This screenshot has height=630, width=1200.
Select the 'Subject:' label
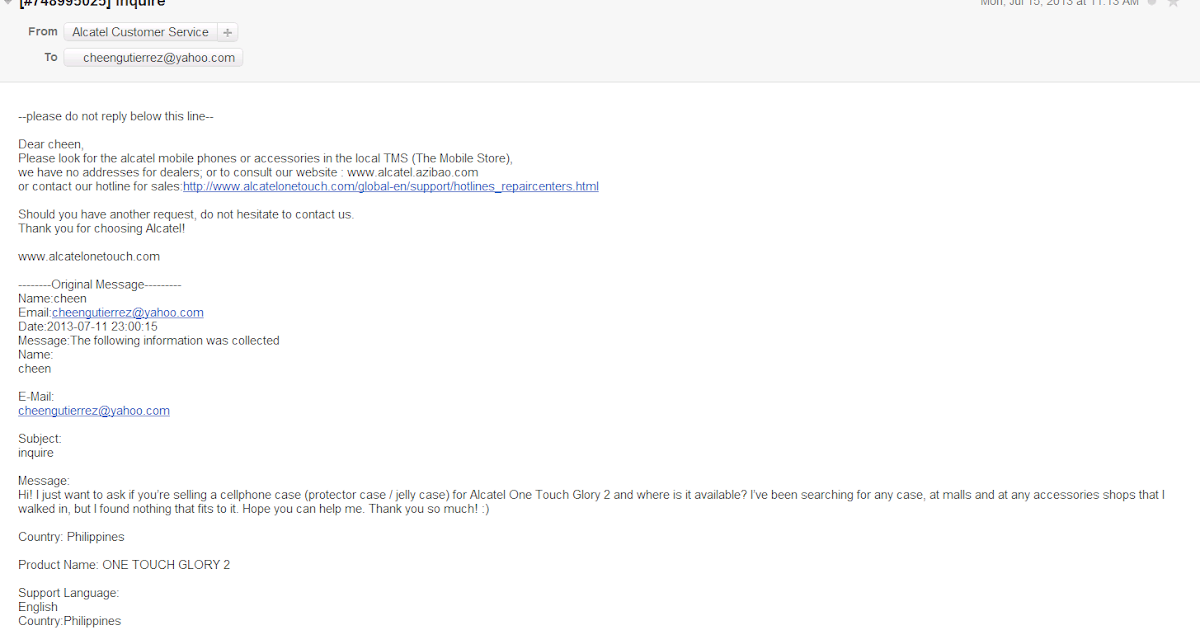click(x=40, y=438)
